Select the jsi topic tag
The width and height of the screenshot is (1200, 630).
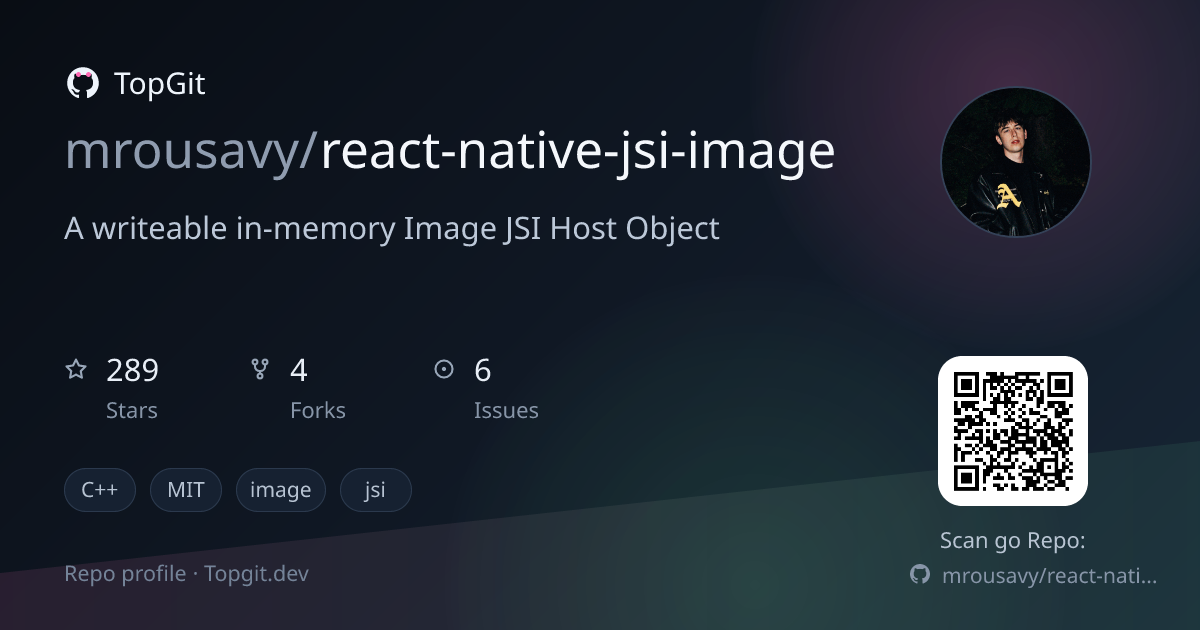point(376,490)
